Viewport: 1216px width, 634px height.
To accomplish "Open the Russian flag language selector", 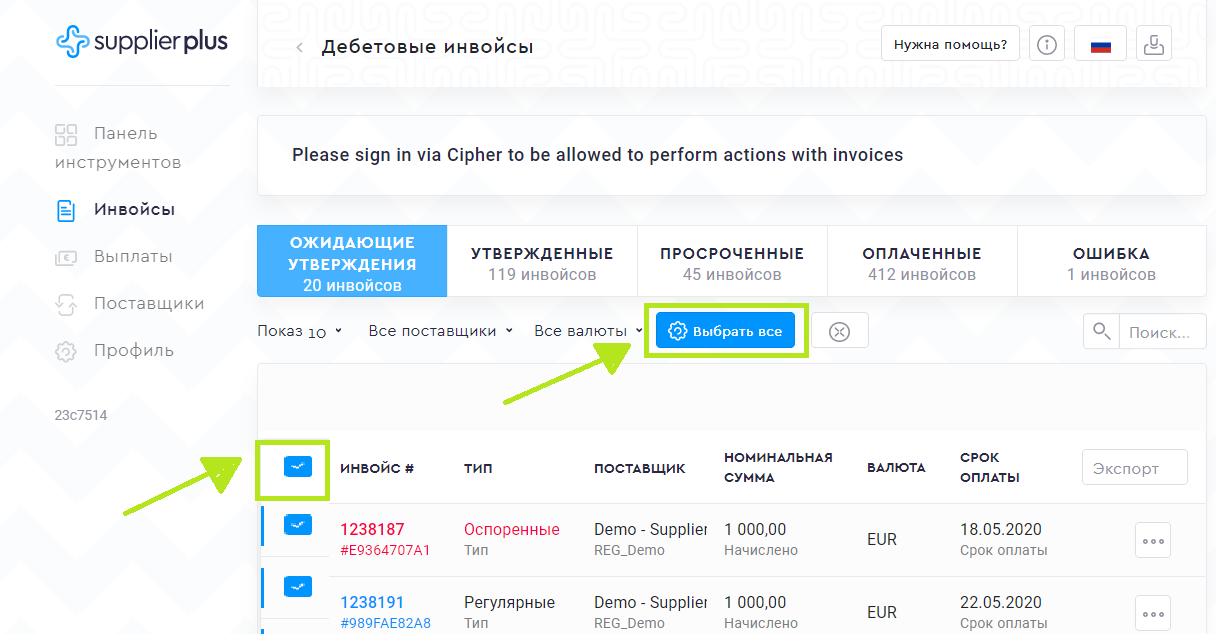I will (1100, 45).
